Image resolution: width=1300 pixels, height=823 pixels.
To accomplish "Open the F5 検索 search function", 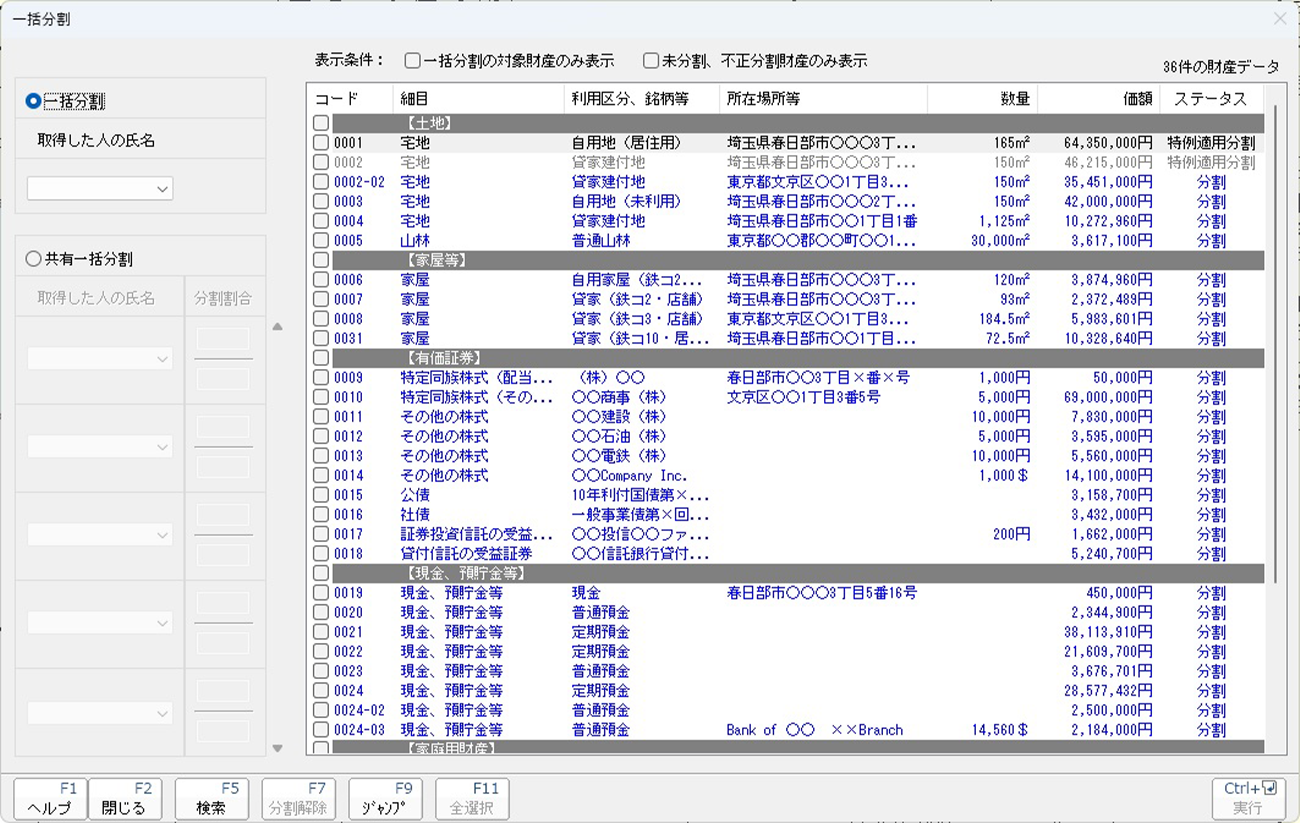I will pos(211,799).
